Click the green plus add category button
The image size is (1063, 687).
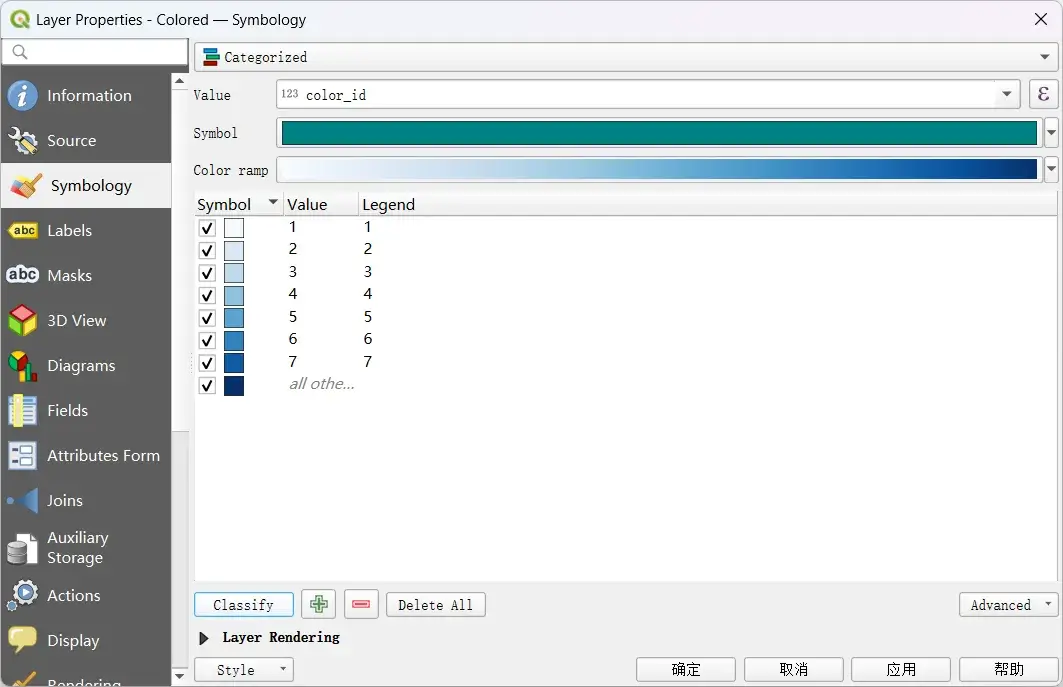(x=319, y=604)
